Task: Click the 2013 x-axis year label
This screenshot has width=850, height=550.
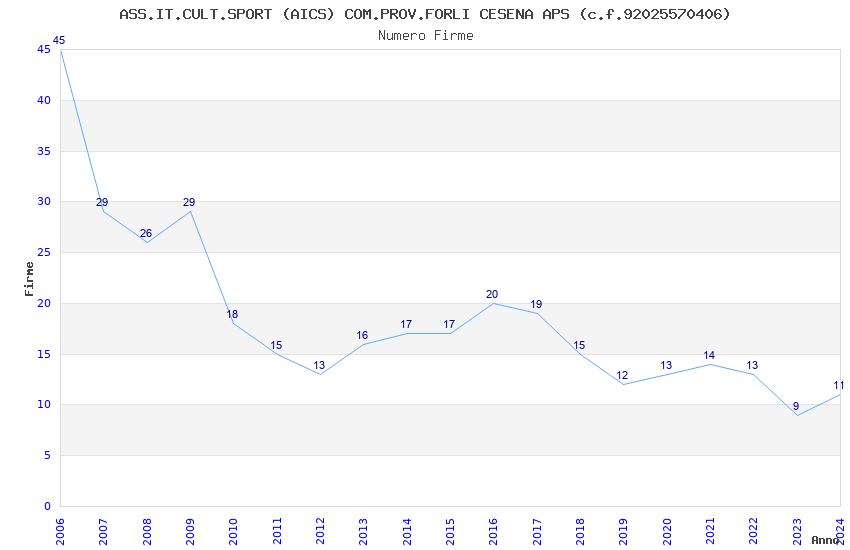Action: coord(364,532)
